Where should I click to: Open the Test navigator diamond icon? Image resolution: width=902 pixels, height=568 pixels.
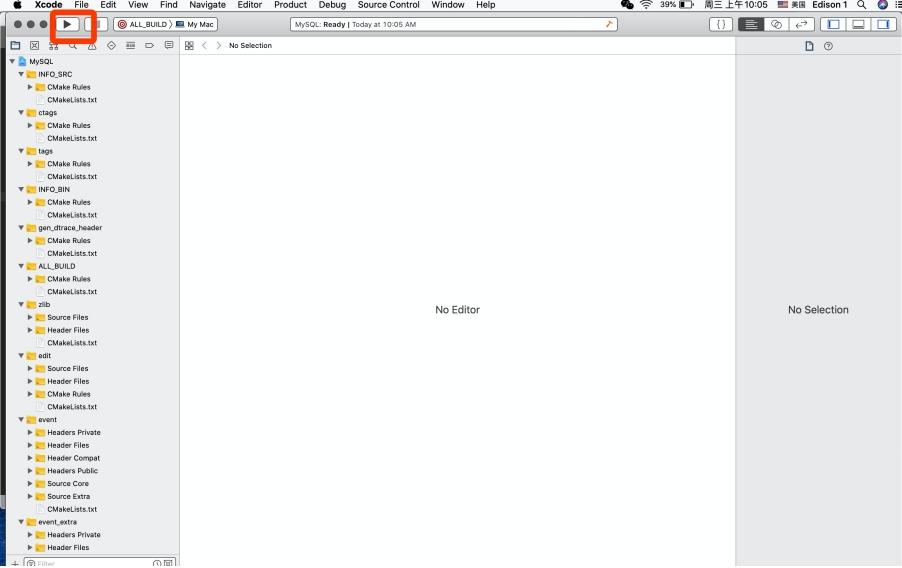[x=111, y=45]
